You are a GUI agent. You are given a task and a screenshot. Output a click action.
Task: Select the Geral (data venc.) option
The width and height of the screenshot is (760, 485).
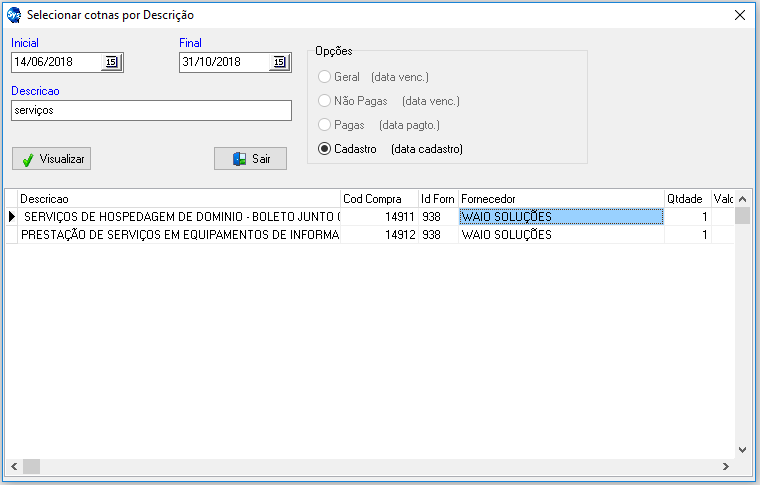point(324,77)
